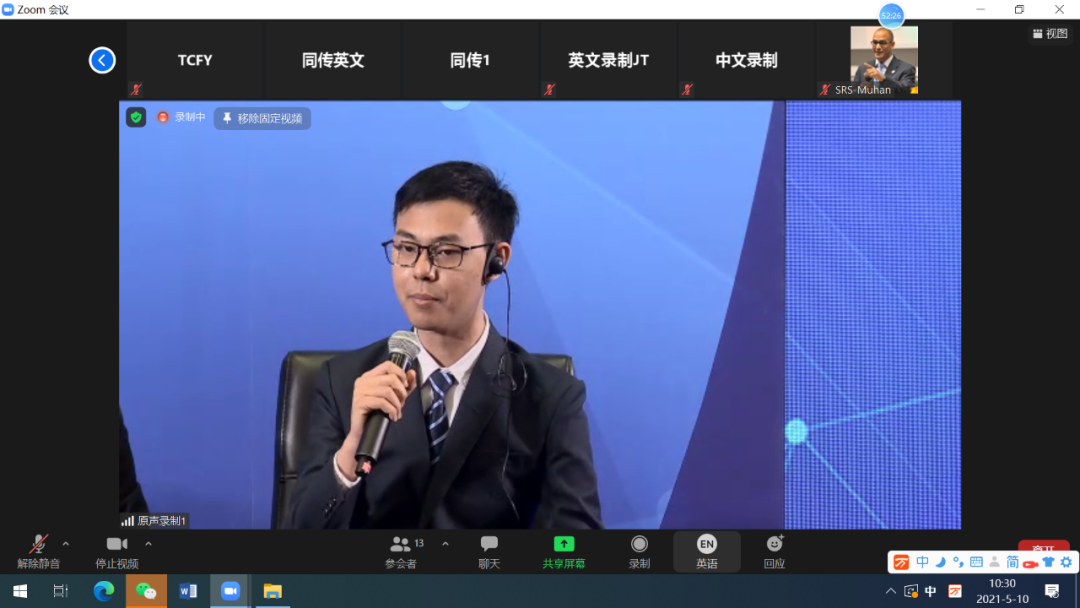The image size is (1080, 608).
Task: Click the green encryption shield icon
Action: coord(136,117)
